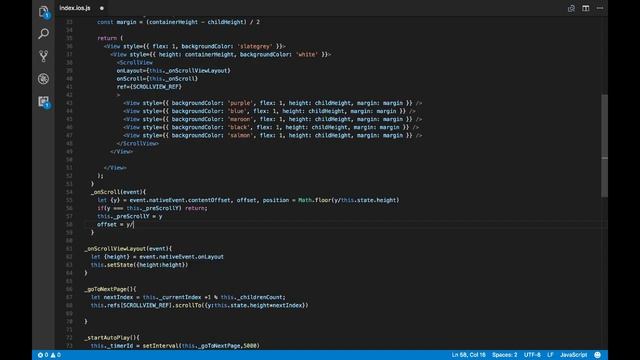
Task: Click 'onScroll={this._onScroll}' line
Action: pos(157,78)
